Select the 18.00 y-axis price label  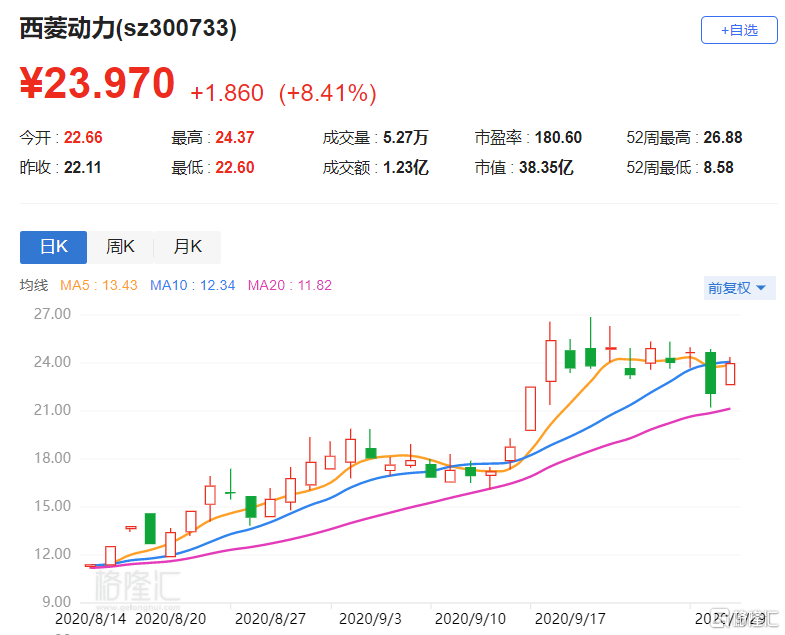tap(53, 458)
